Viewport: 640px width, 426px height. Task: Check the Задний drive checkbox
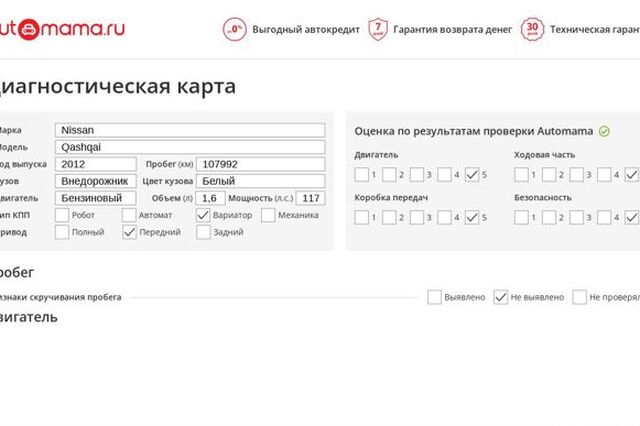pyautogui.click(x=203, y=232)
